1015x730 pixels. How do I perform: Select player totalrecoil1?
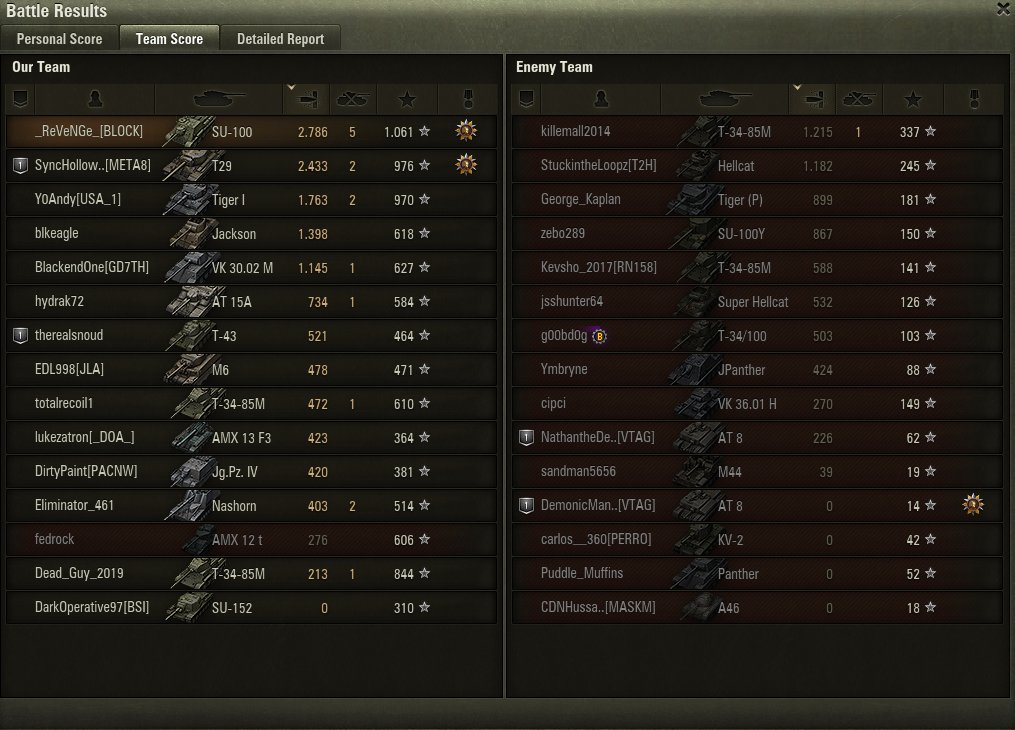pyautogui.click(x=64, y=403)
